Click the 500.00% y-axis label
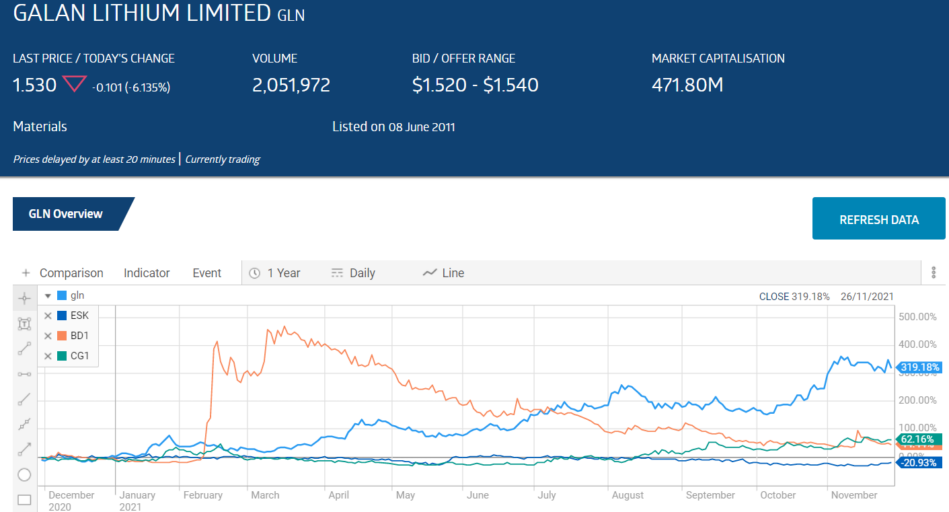 click(x=918, y=317)
